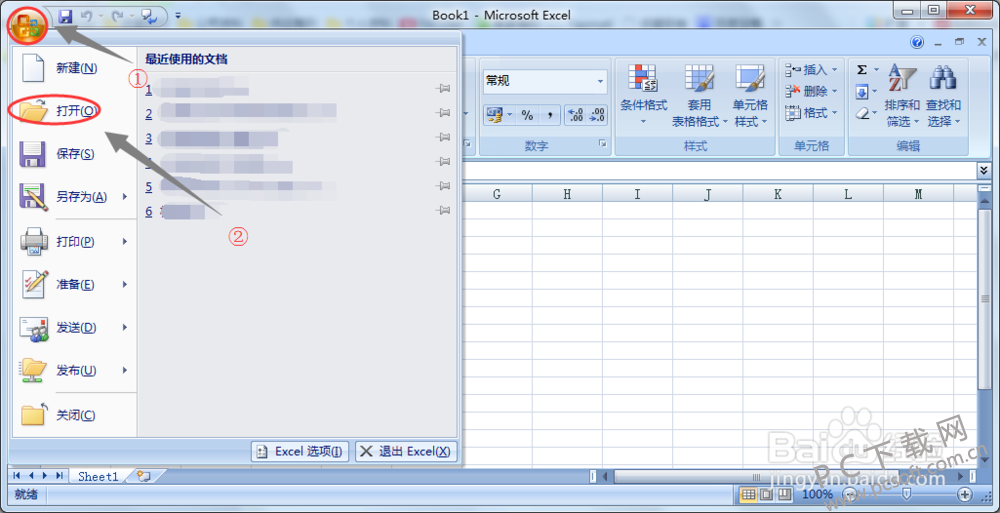
Task: Click the round Office Button
Action: point(27,24)
